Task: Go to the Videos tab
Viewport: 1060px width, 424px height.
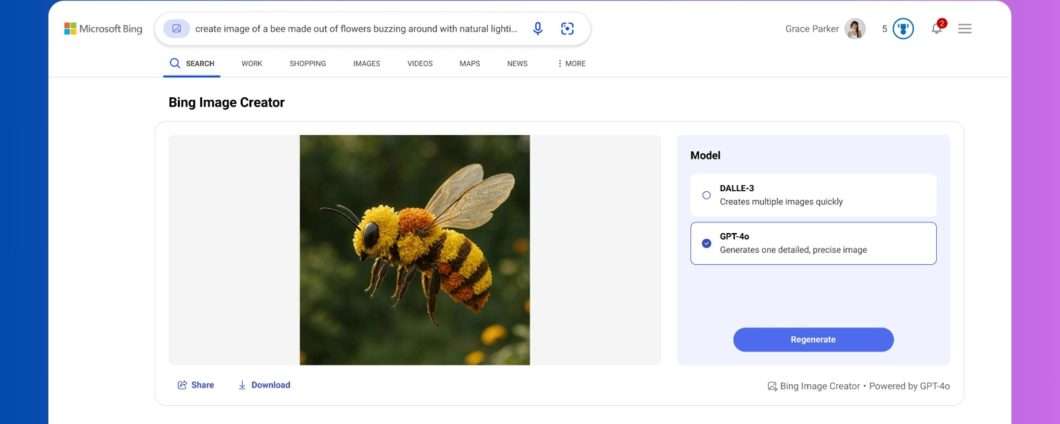Action: coord(420,64)
